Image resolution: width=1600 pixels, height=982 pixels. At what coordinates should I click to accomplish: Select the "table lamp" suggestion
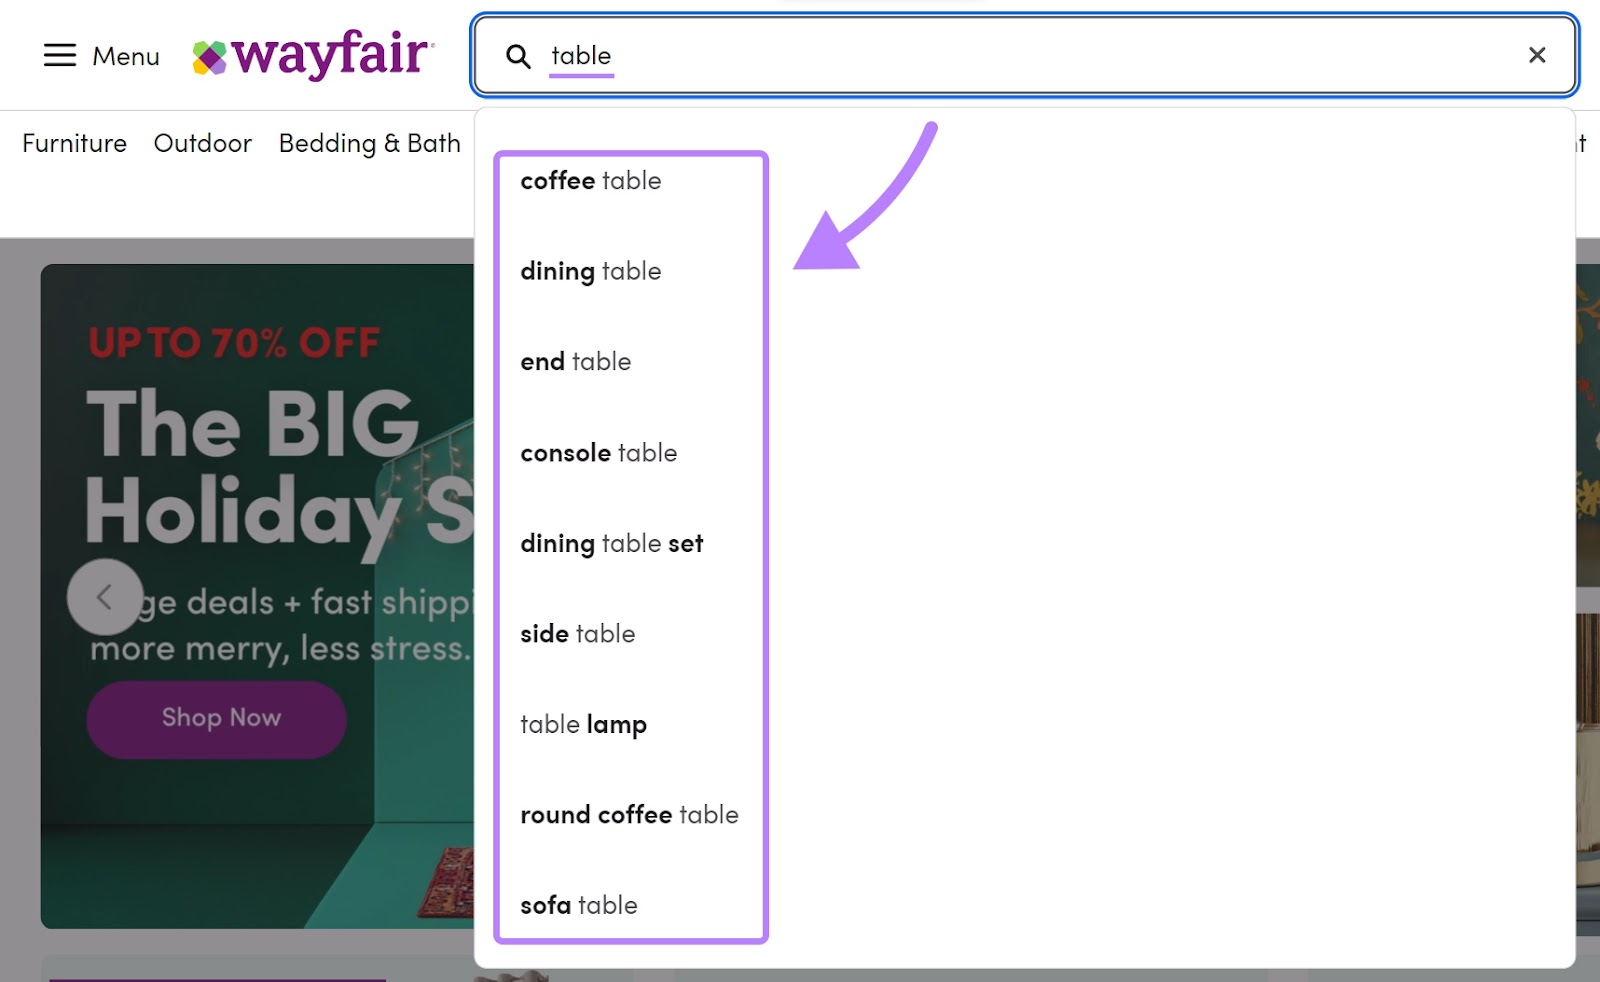click(584, 725)
